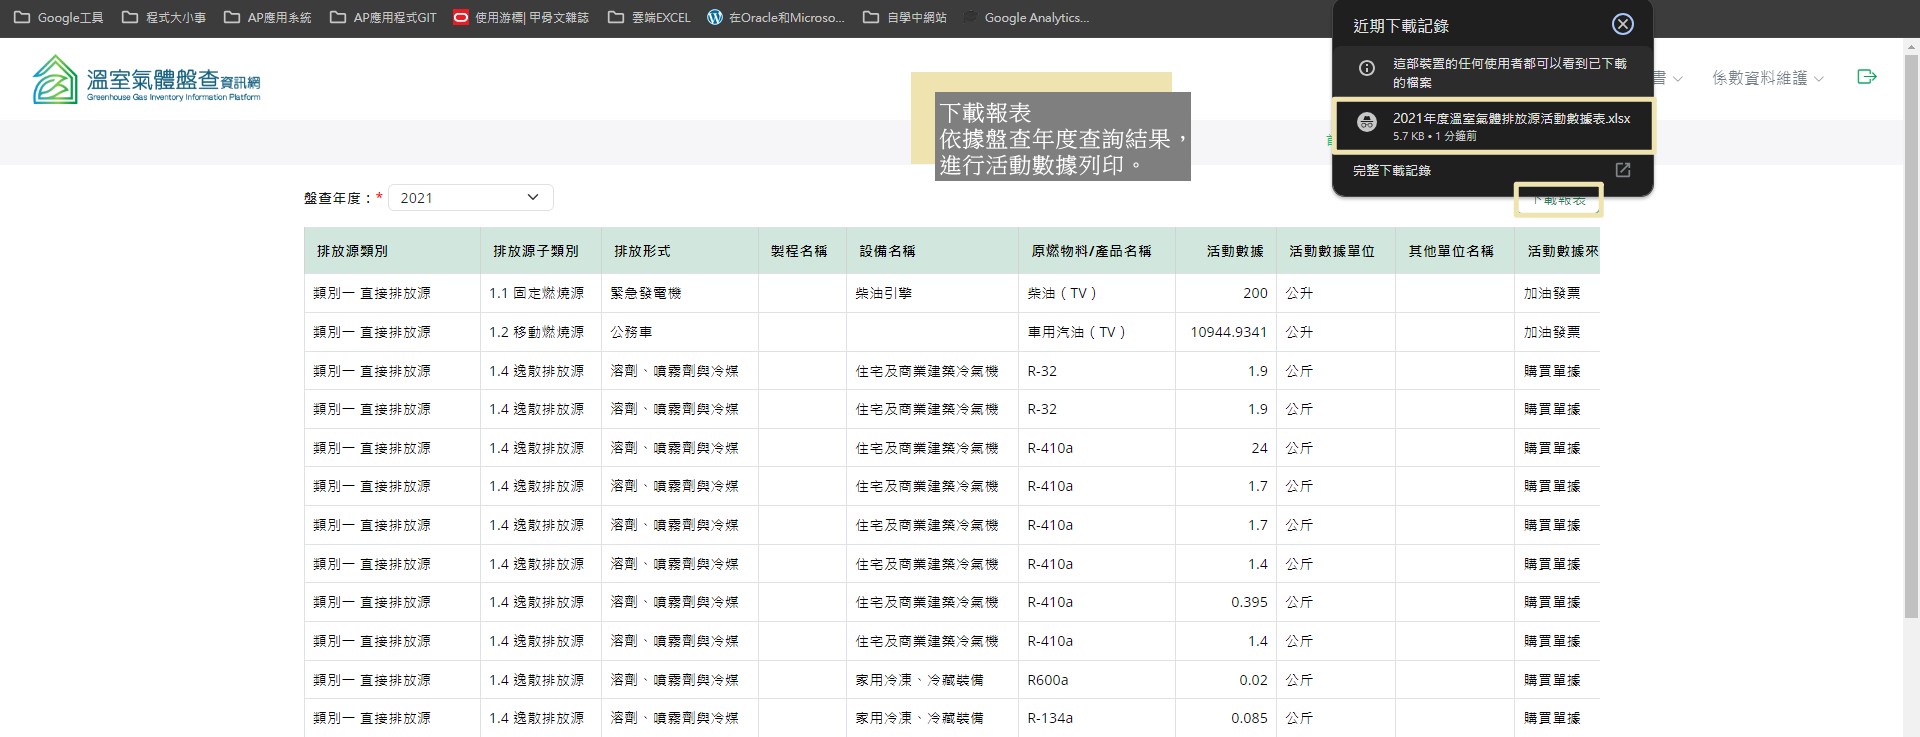
Task: Expand the 盤查年度 2021 dropdown
Action: [470, 198]
